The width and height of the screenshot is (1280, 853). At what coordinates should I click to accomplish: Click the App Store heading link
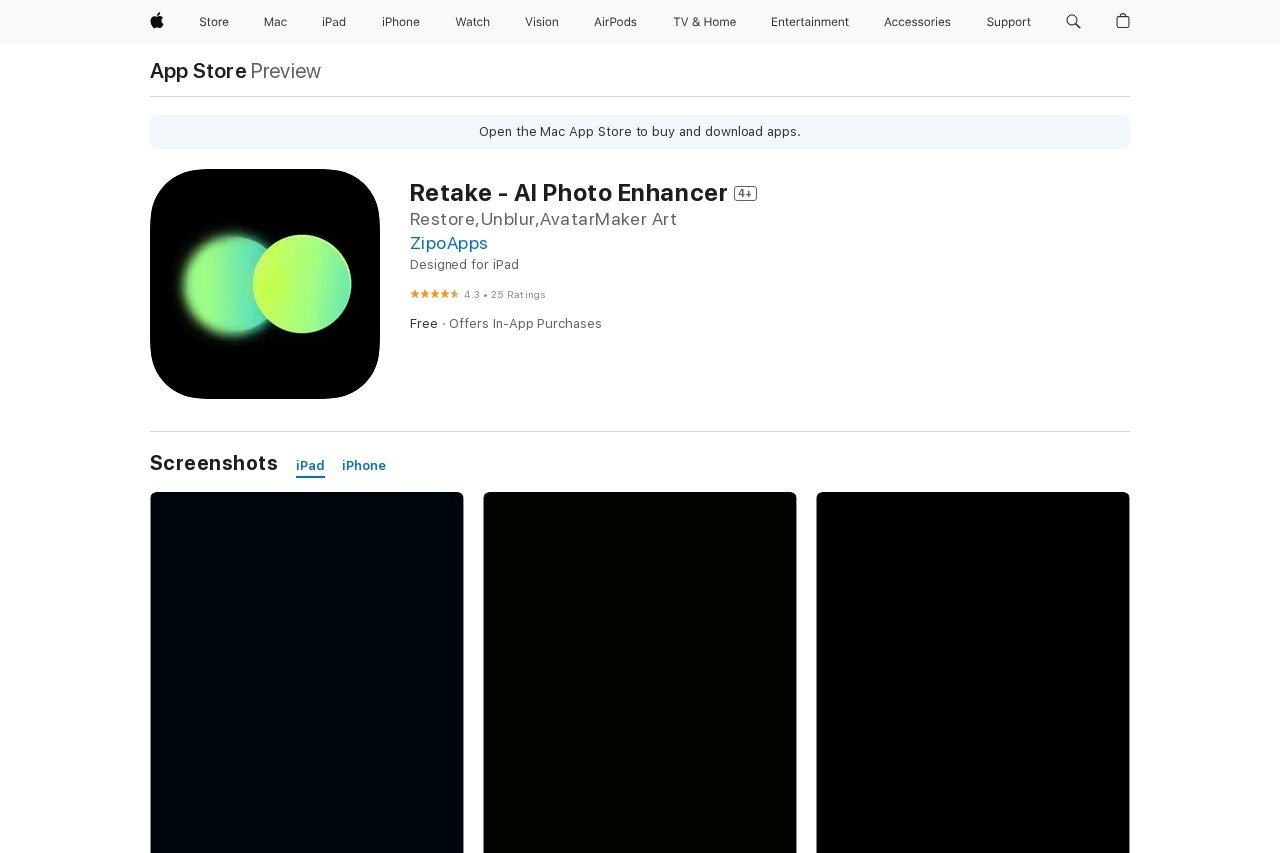point(198,71)
